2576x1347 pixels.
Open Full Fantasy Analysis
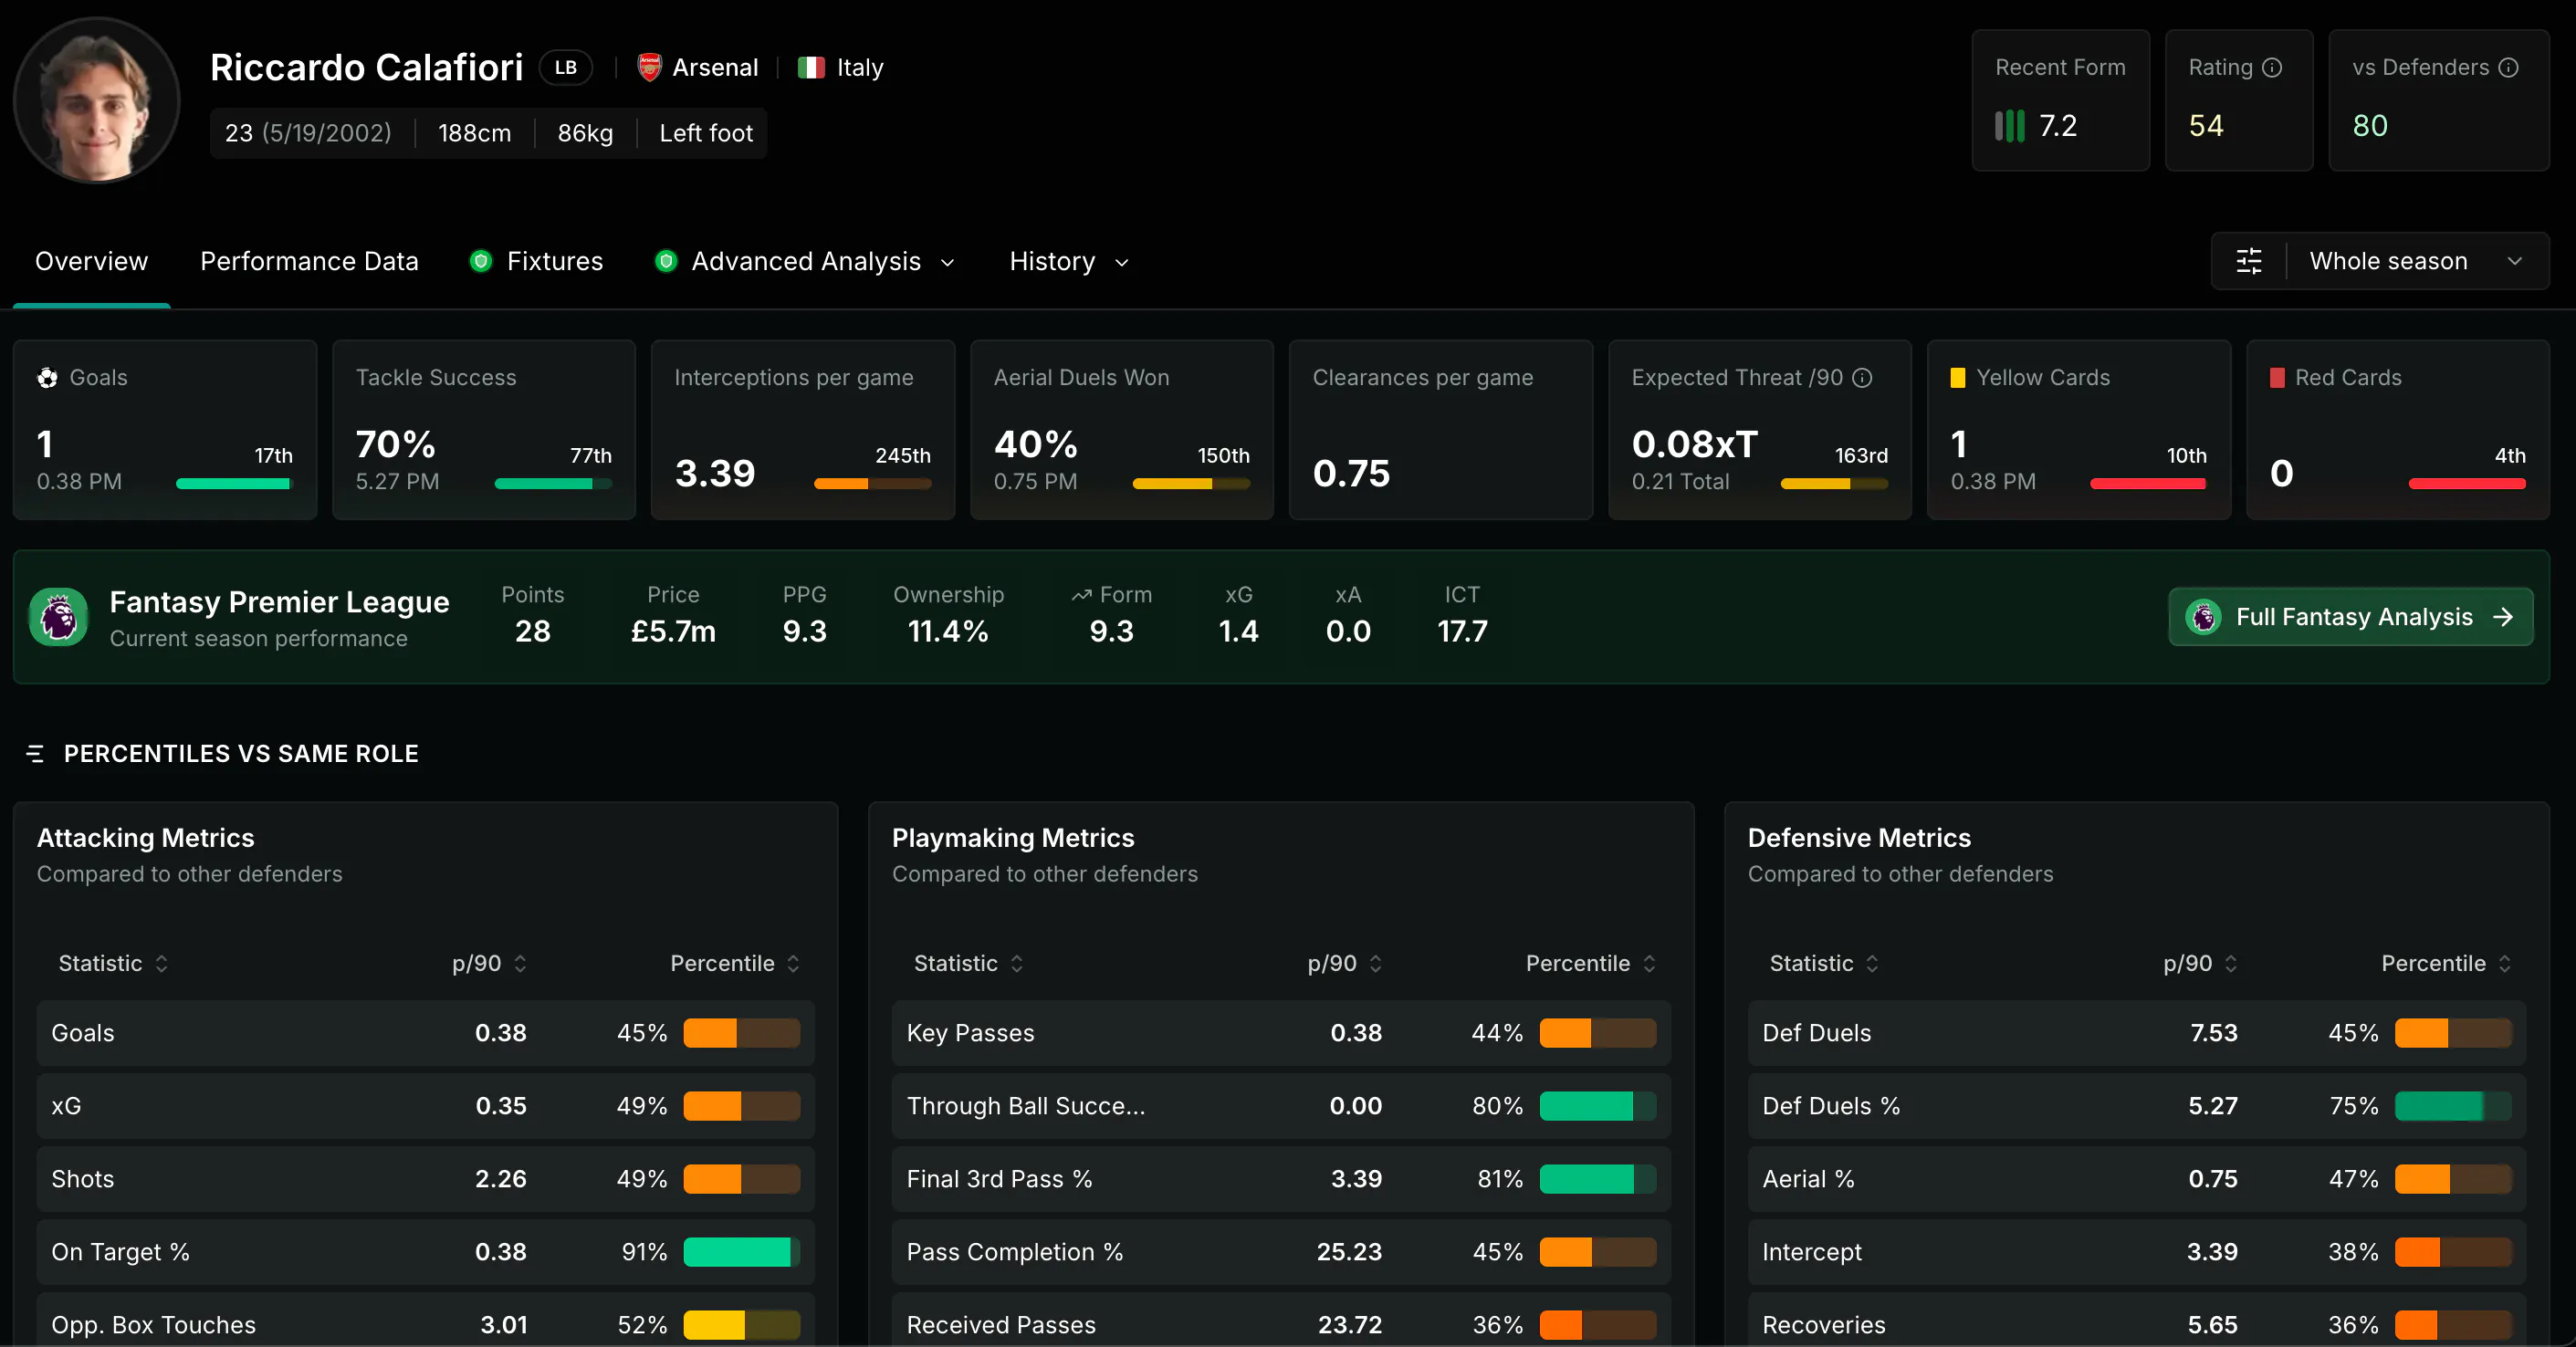(x=2350, y=617)
